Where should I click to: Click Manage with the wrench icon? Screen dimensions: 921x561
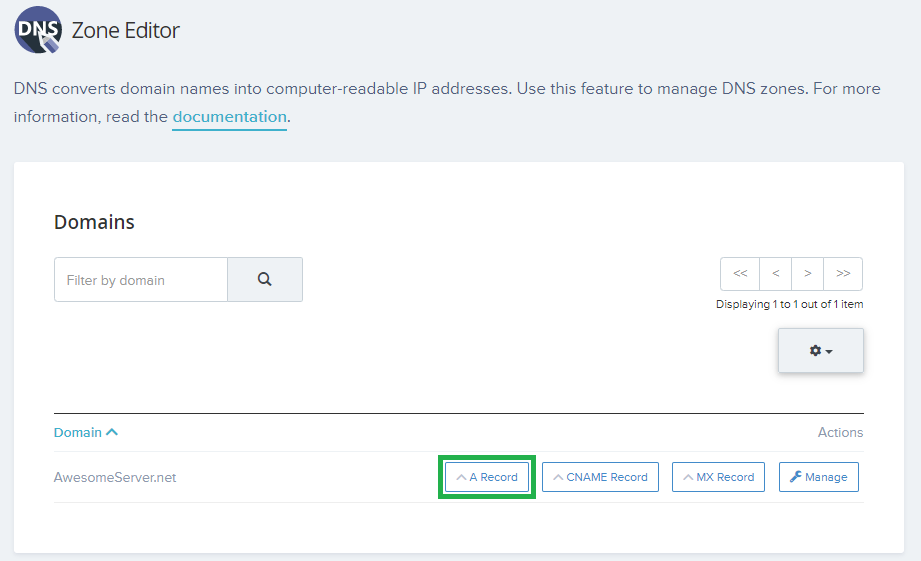click(x=818, y=477)
